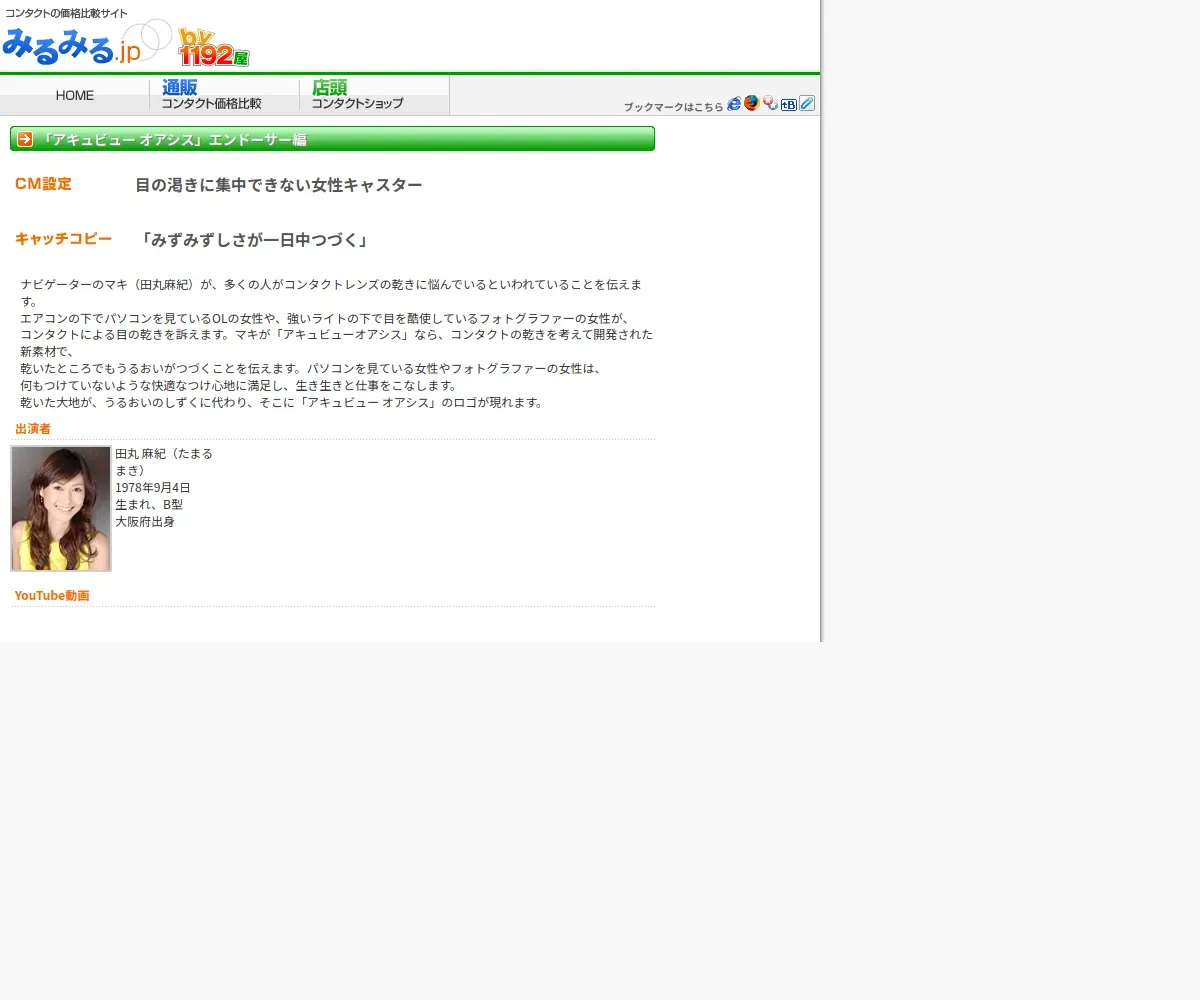Open the 店頭 コンタクトショップ tab
Screen dimensions: 1200x1000
point(375,96)
